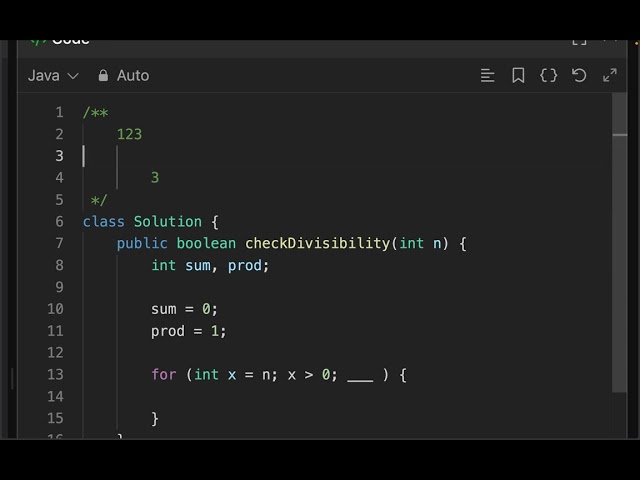
Task: Click the closing brace on line 15
Action: 155,419
